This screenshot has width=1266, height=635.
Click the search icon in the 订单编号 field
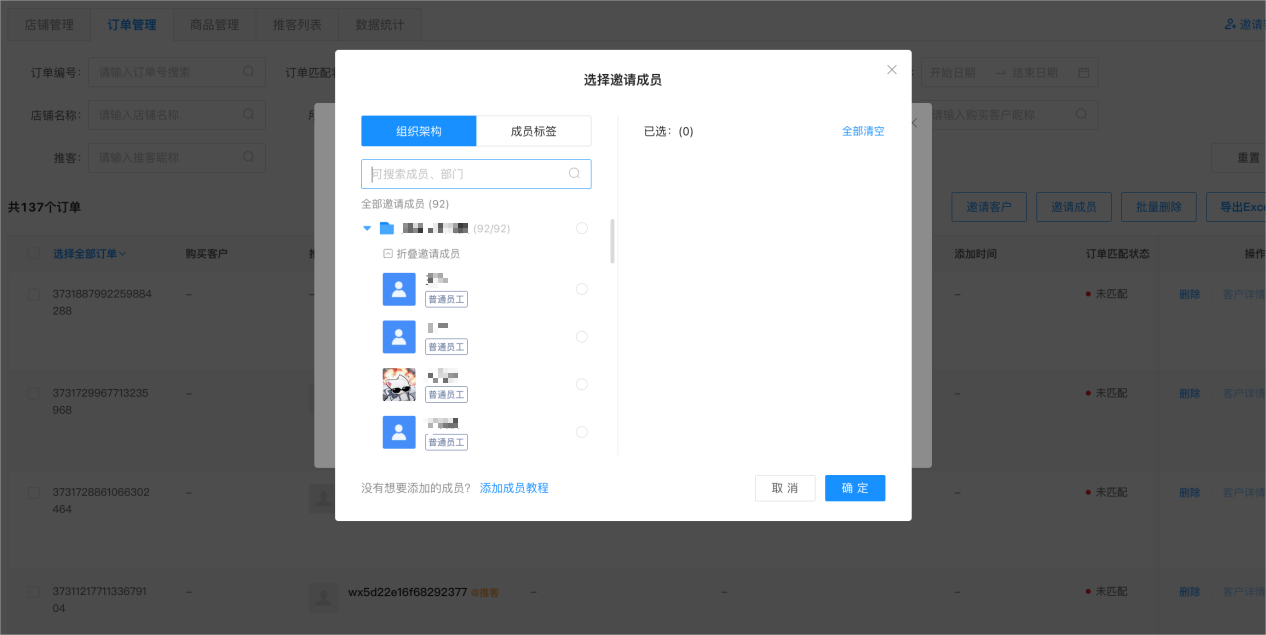tap(249, 71)
